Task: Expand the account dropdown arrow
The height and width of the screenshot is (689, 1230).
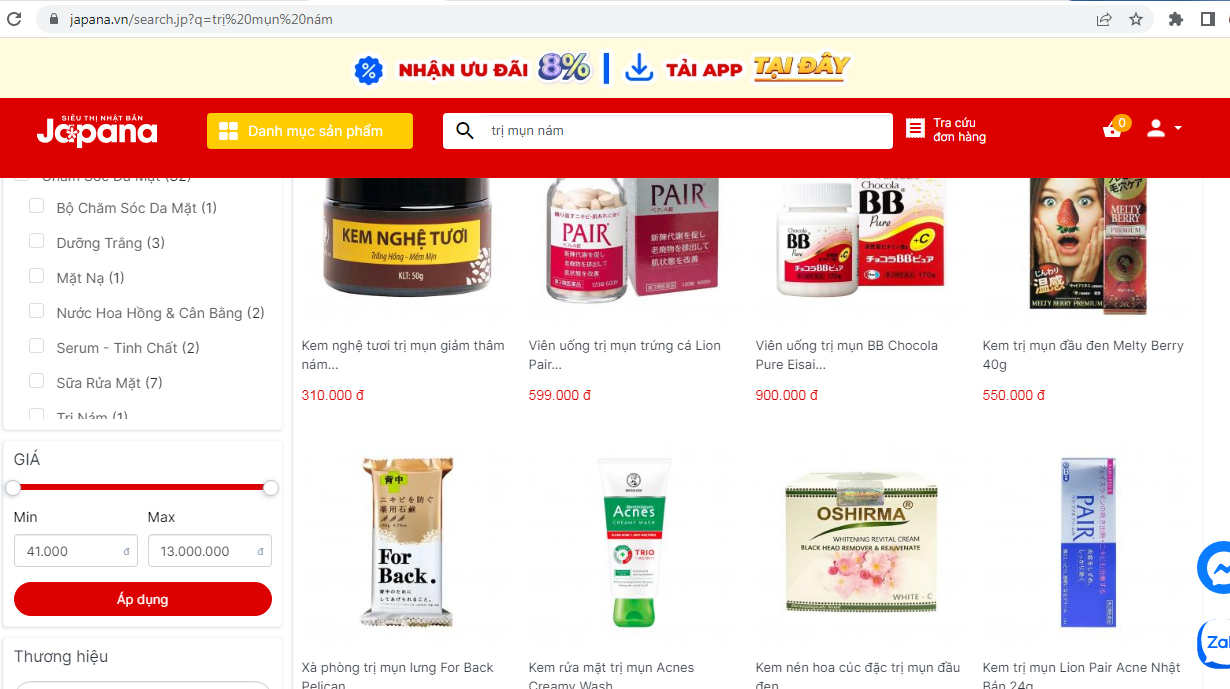Action: [1178, 128]
